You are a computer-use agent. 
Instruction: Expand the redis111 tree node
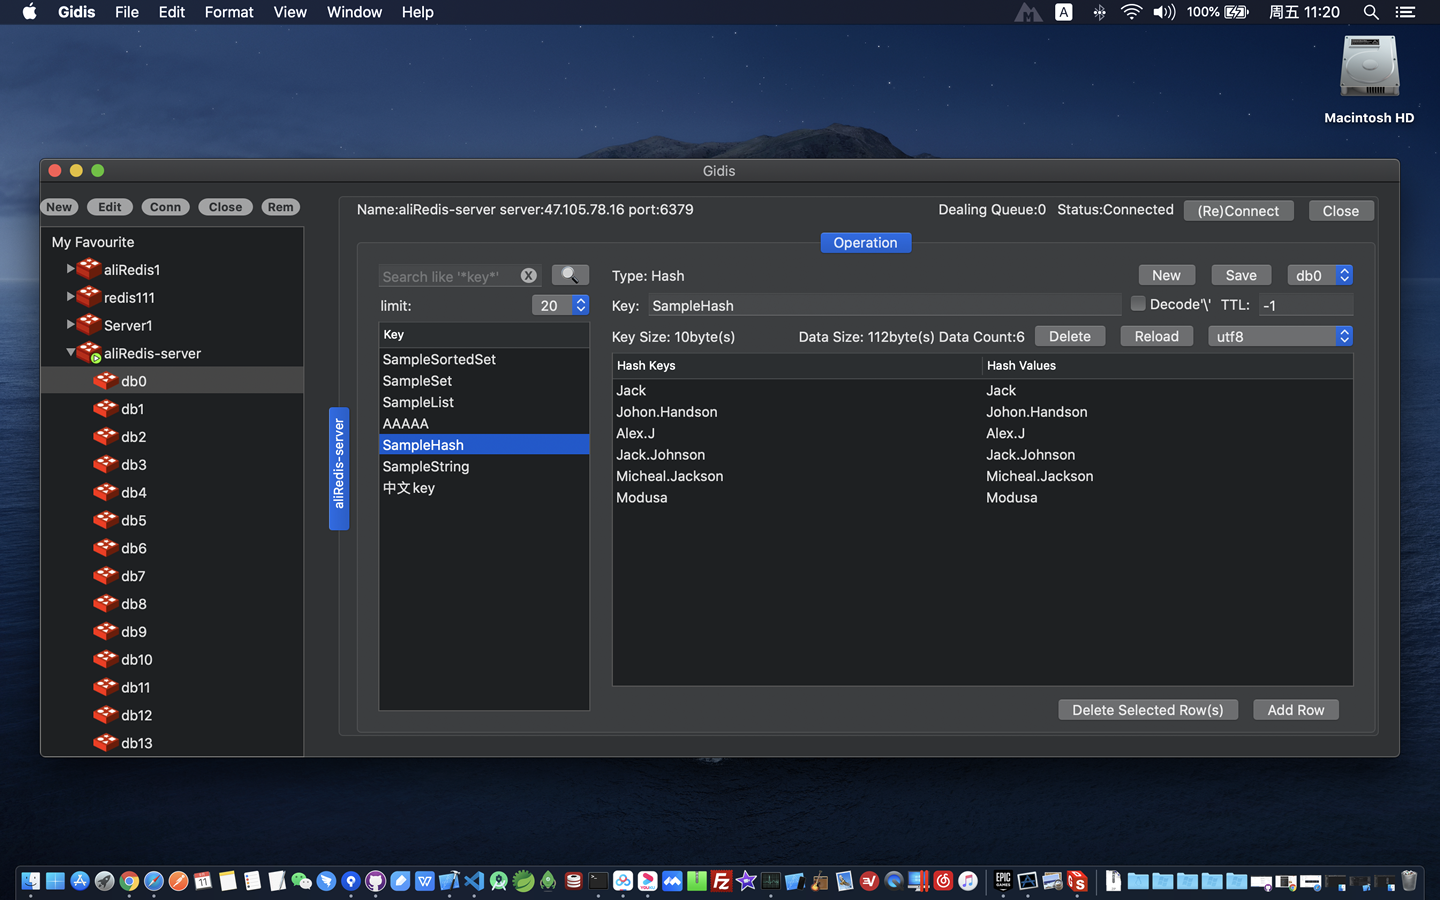[70, 297]
